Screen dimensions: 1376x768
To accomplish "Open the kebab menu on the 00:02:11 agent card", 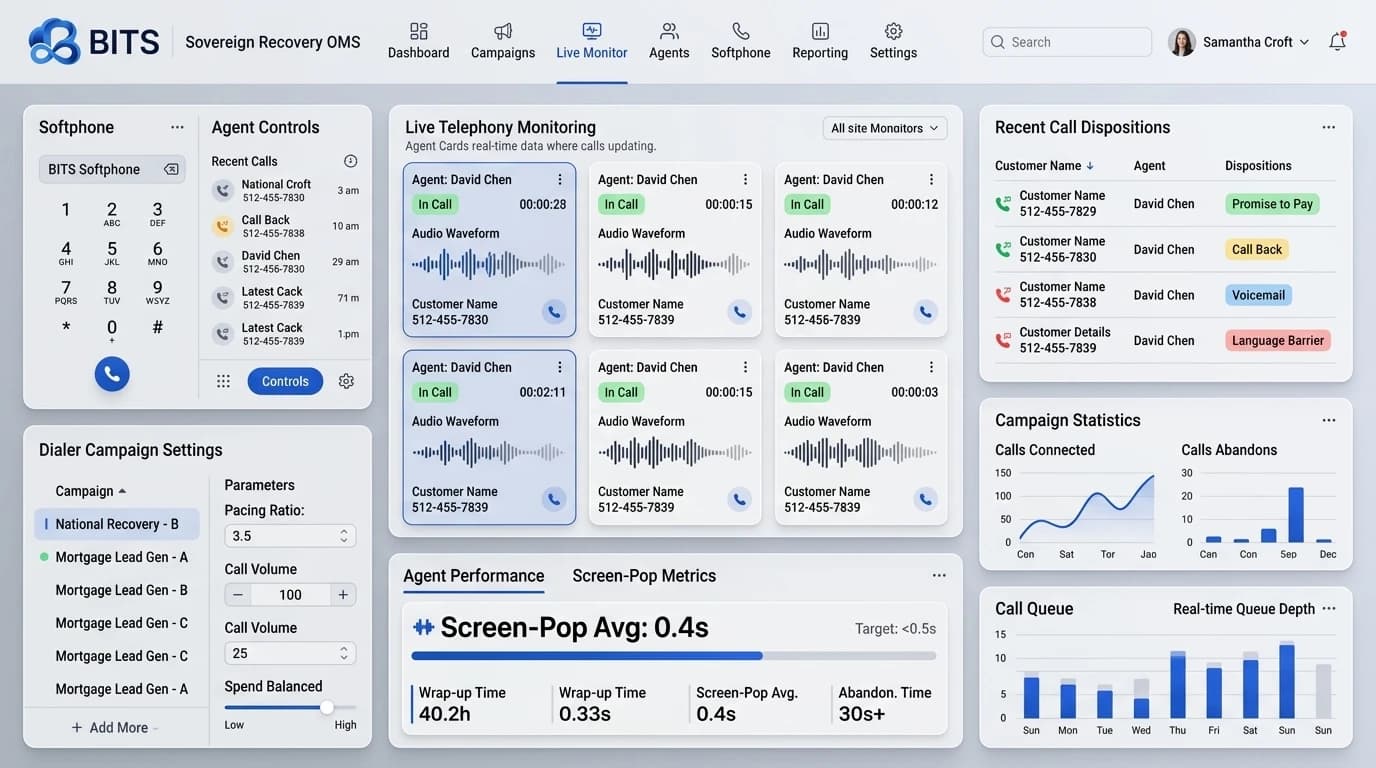I will pos(560,367).
